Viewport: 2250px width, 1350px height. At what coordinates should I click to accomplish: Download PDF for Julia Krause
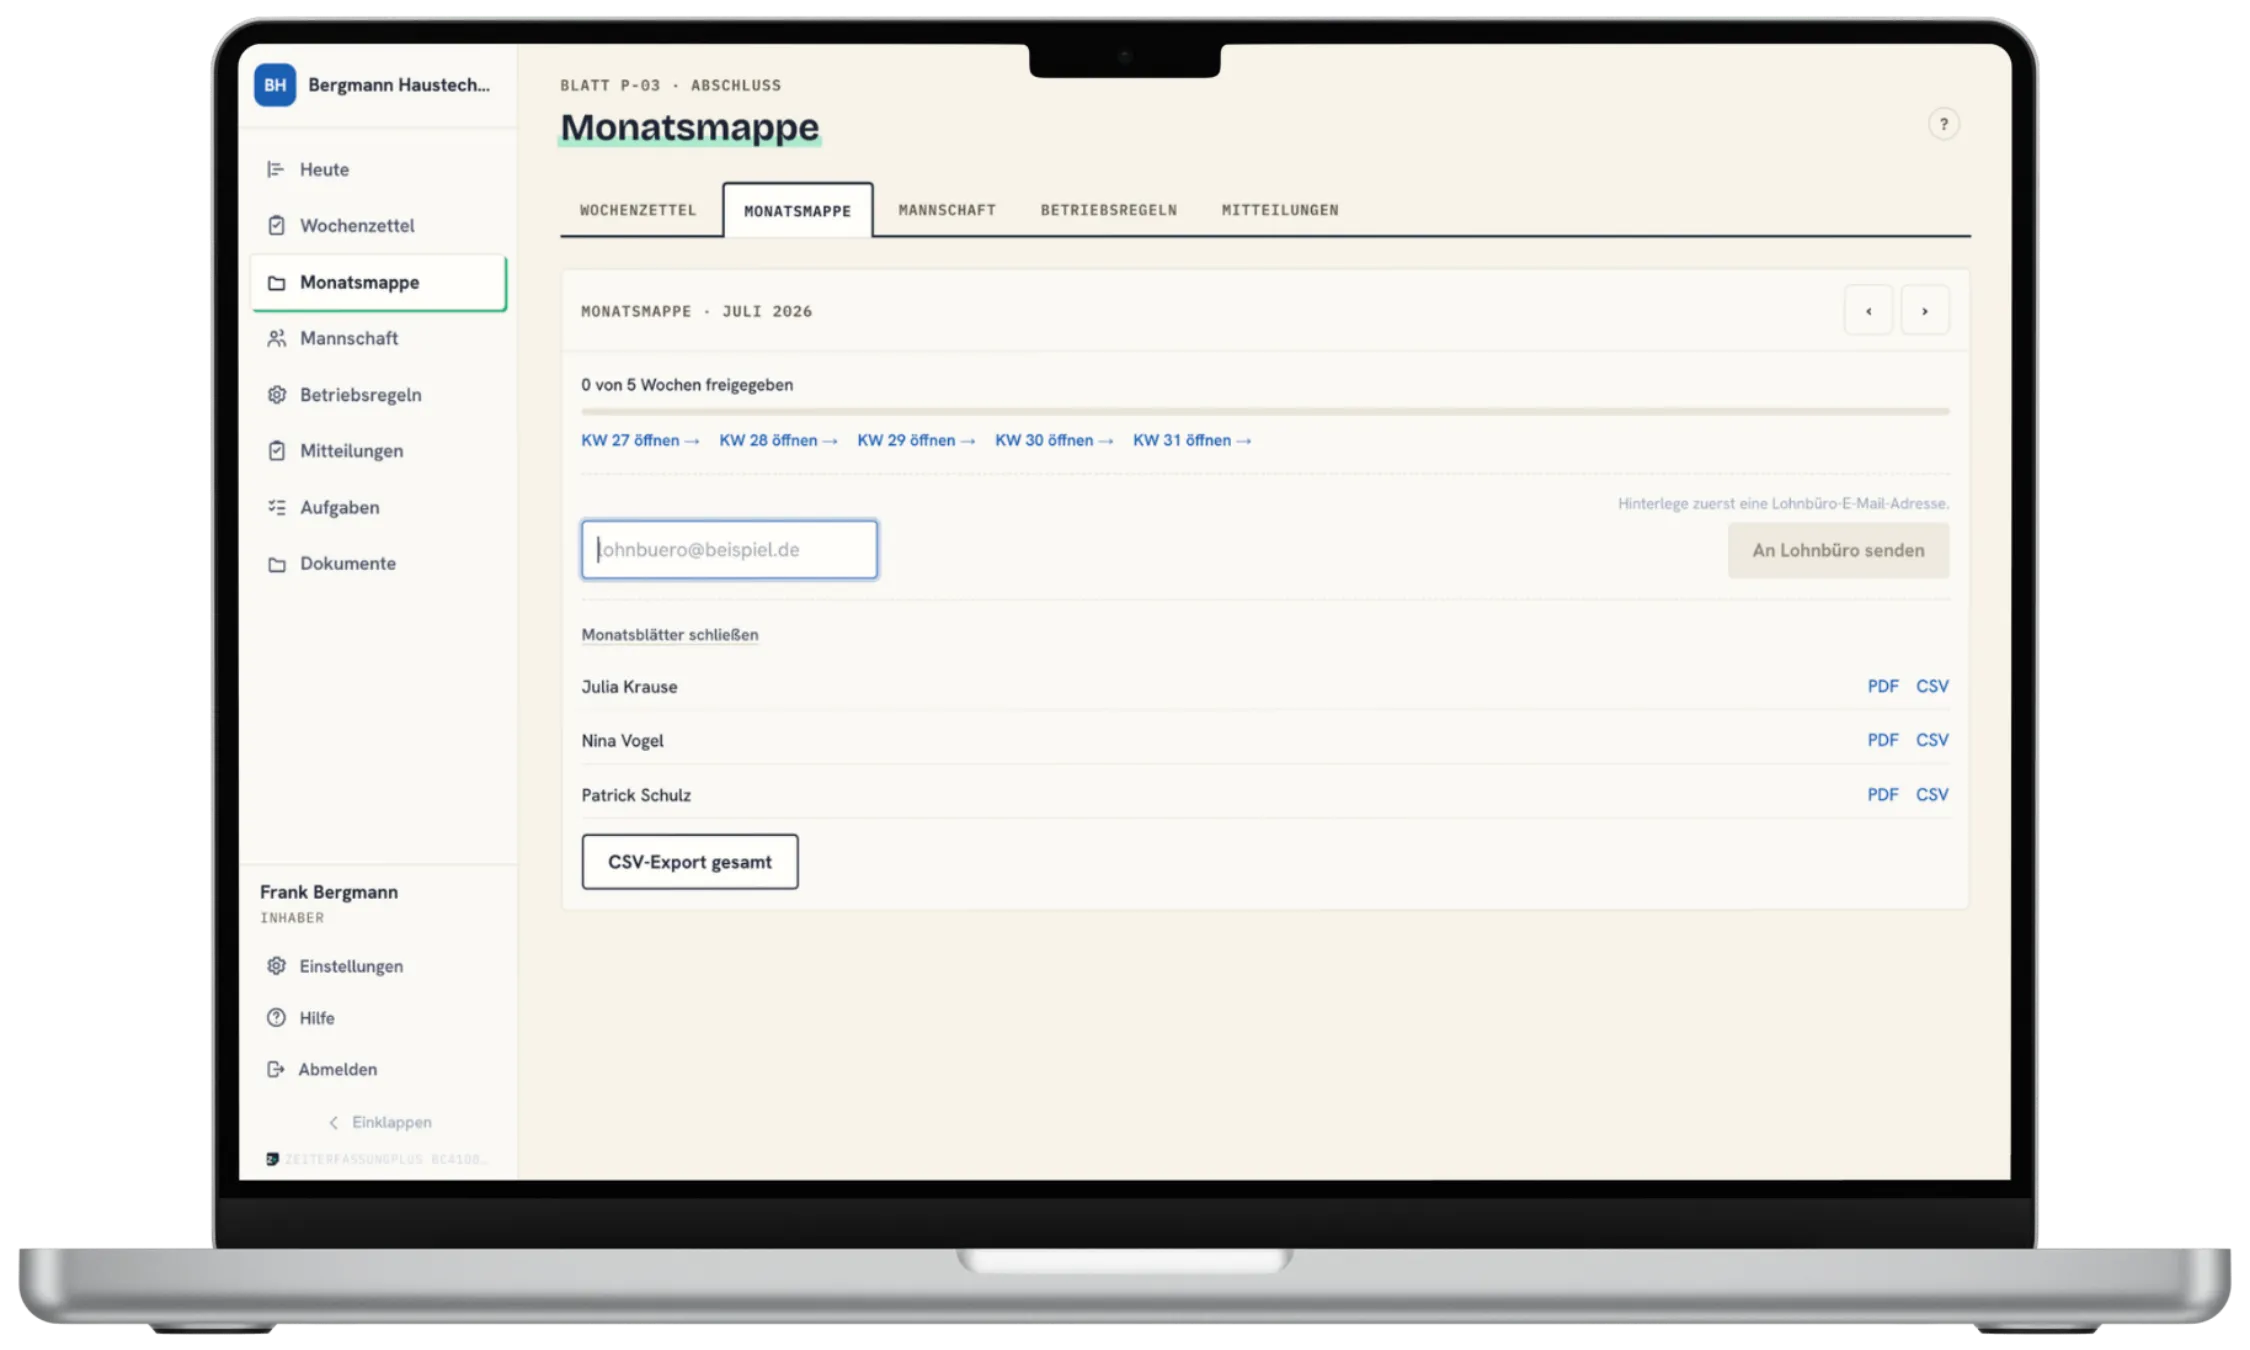click(x=1882, y=686)
